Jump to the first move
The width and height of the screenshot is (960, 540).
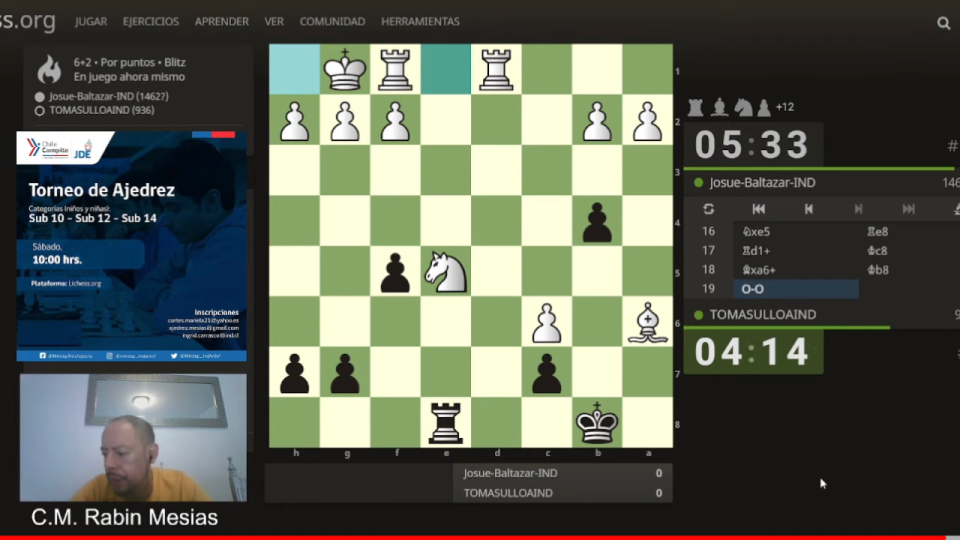click(758, 209)
